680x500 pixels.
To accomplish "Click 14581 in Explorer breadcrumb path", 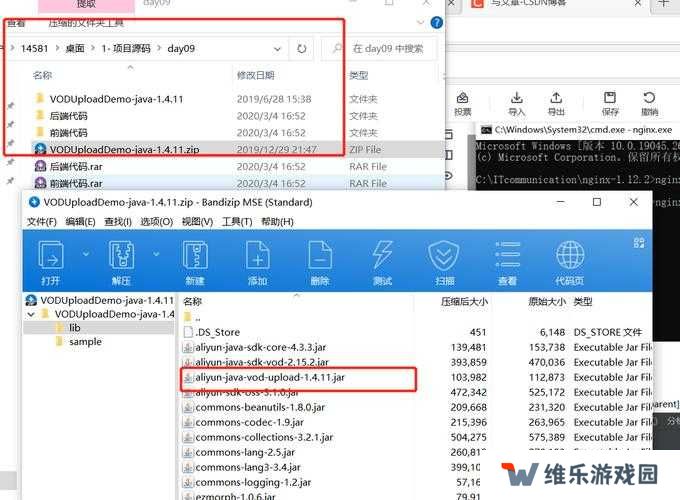I will click(34, 48).
